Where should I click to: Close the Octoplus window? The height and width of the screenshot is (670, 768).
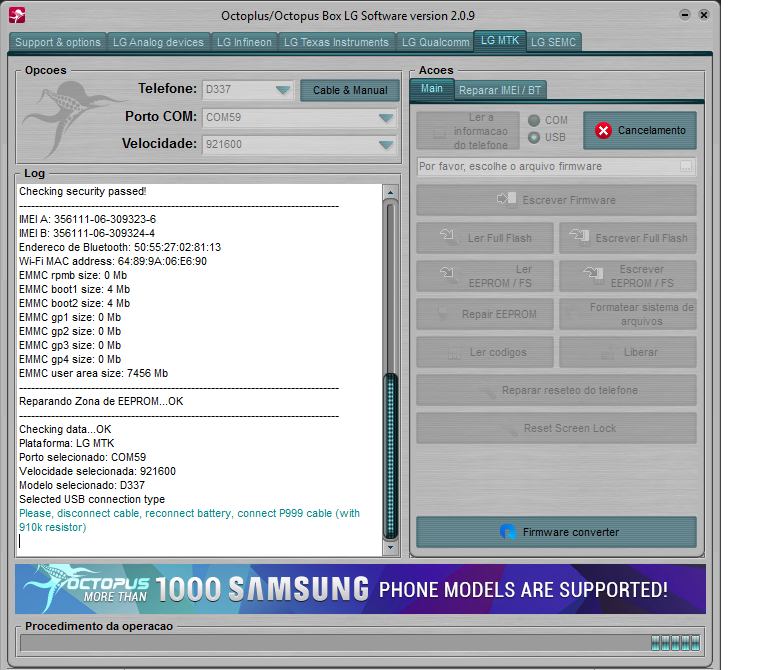pyautogui.click(x=704, y=15)
